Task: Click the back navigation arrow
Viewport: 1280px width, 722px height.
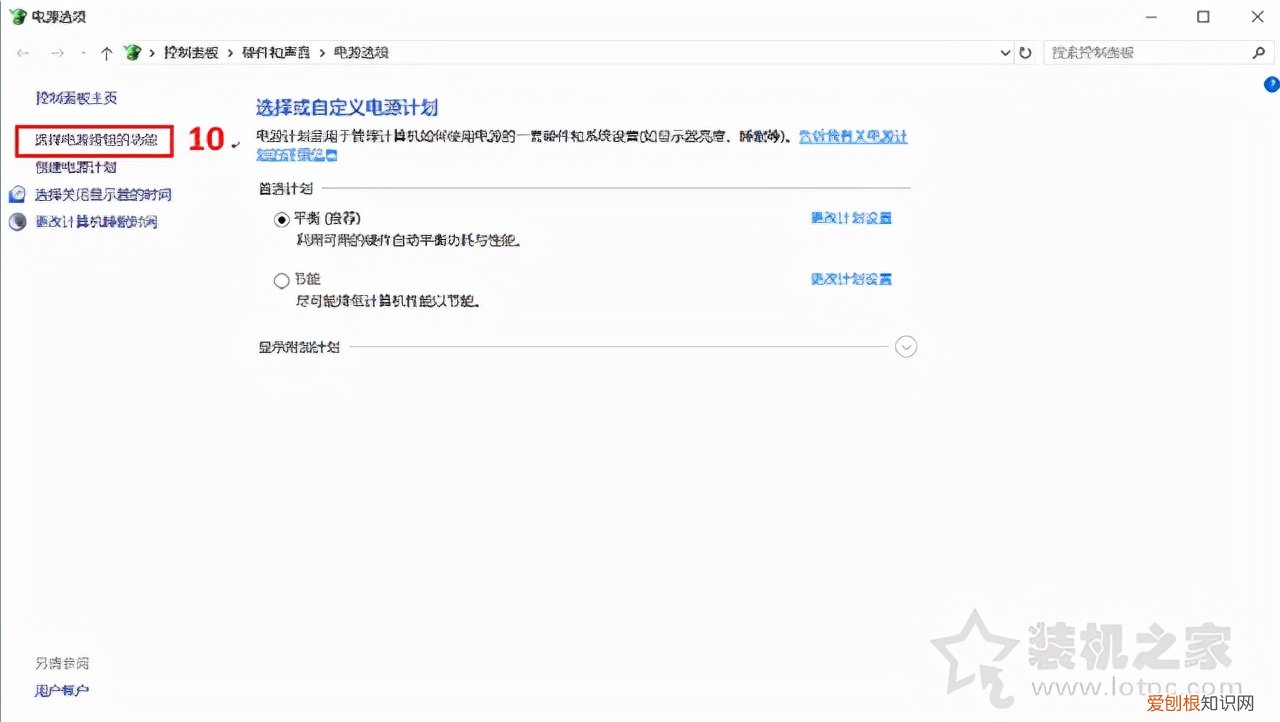Action: pos(22,52)
